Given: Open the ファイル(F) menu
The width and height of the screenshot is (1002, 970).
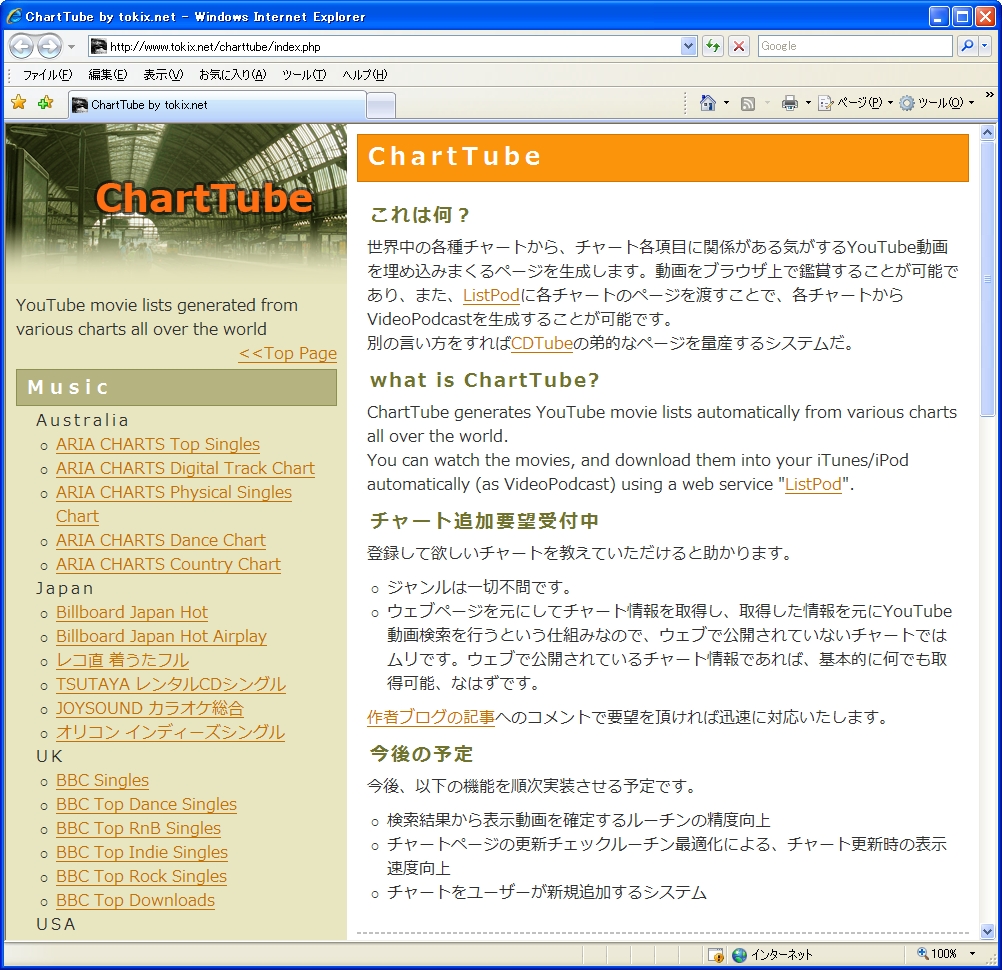Looking at the screenshot, I should coord(47,75).
